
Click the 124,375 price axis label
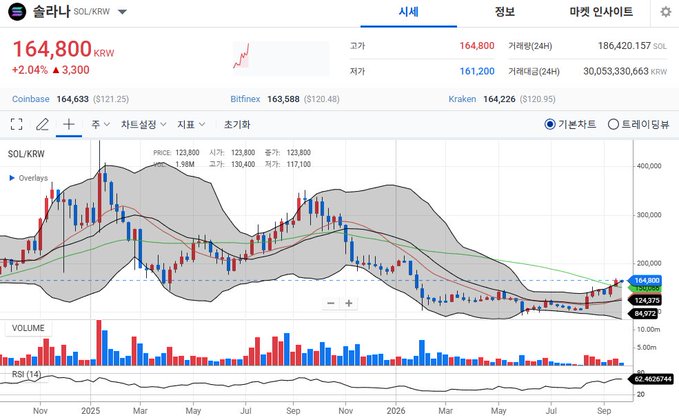point(647,300)
